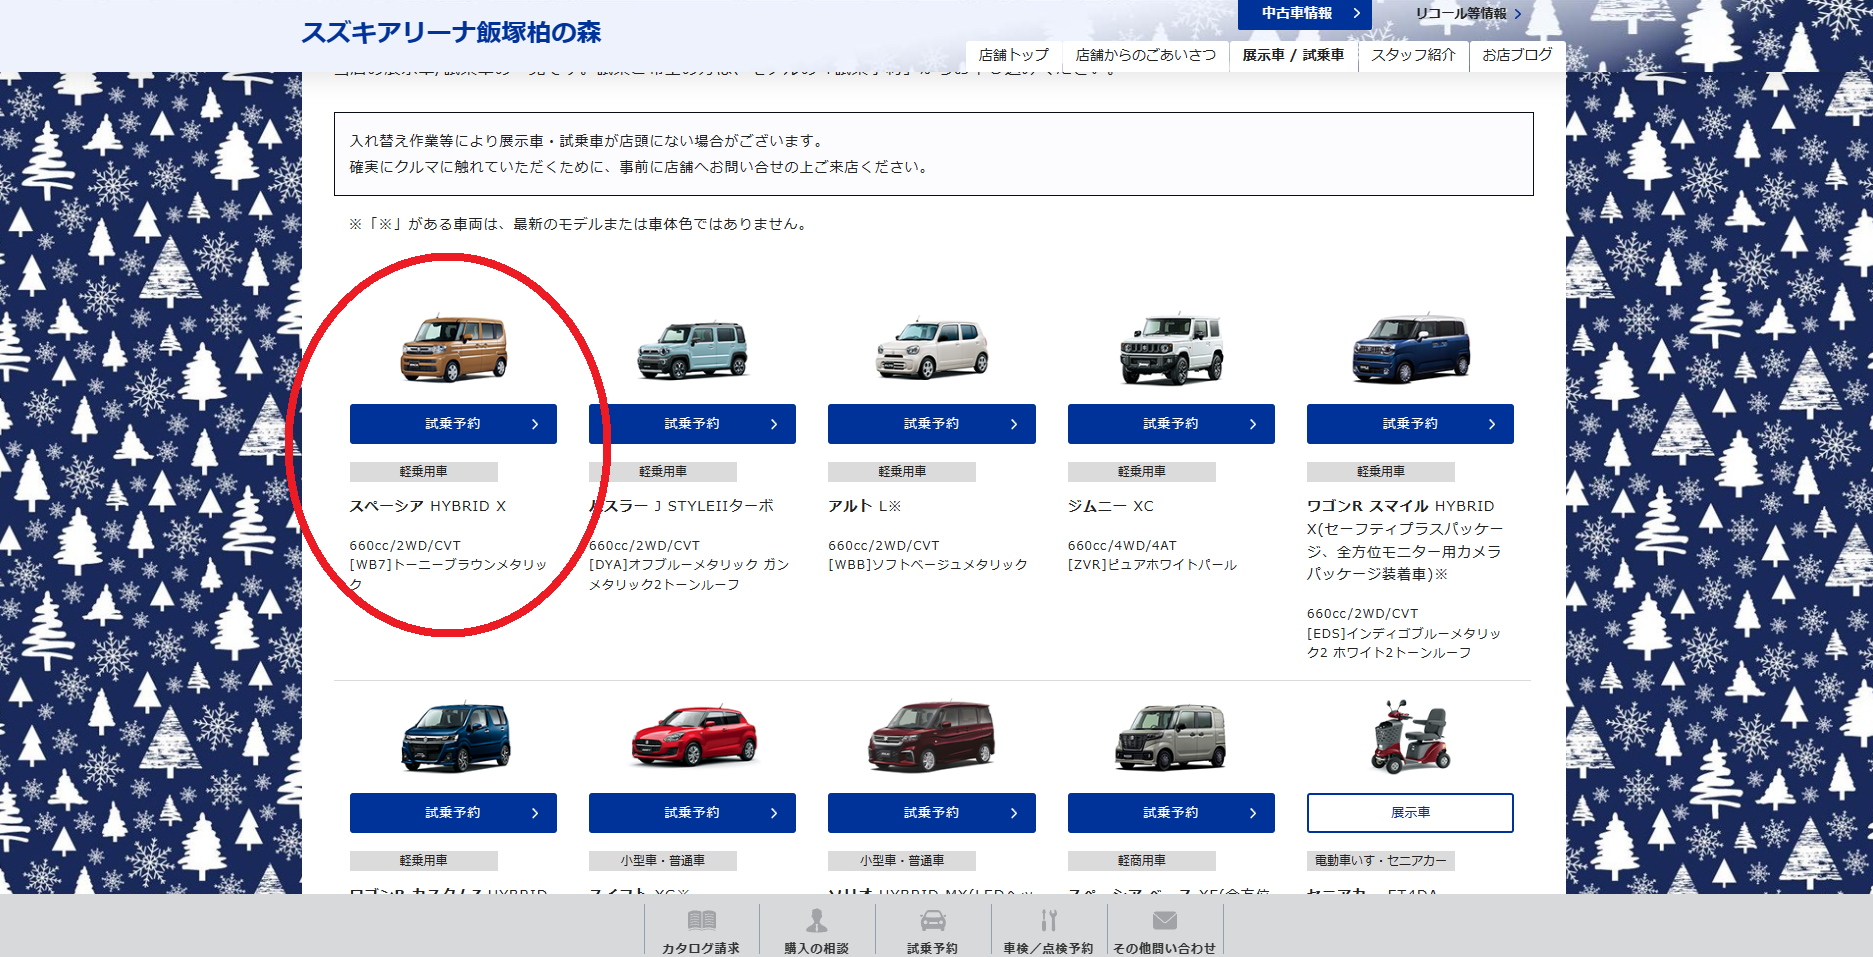
Task: Click 展示車 button under senior scooter
Action: click(x=1410, y=813)
